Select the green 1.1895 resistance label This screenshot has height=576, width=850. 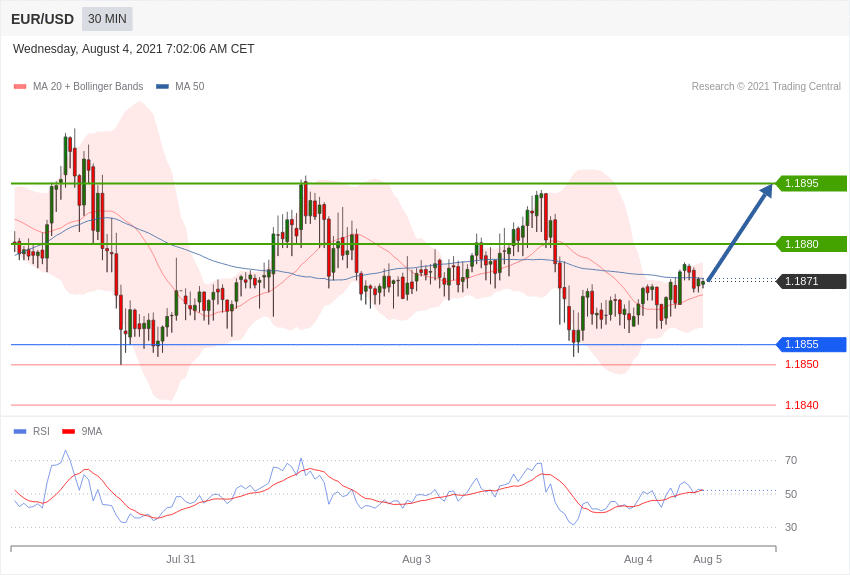812,183
